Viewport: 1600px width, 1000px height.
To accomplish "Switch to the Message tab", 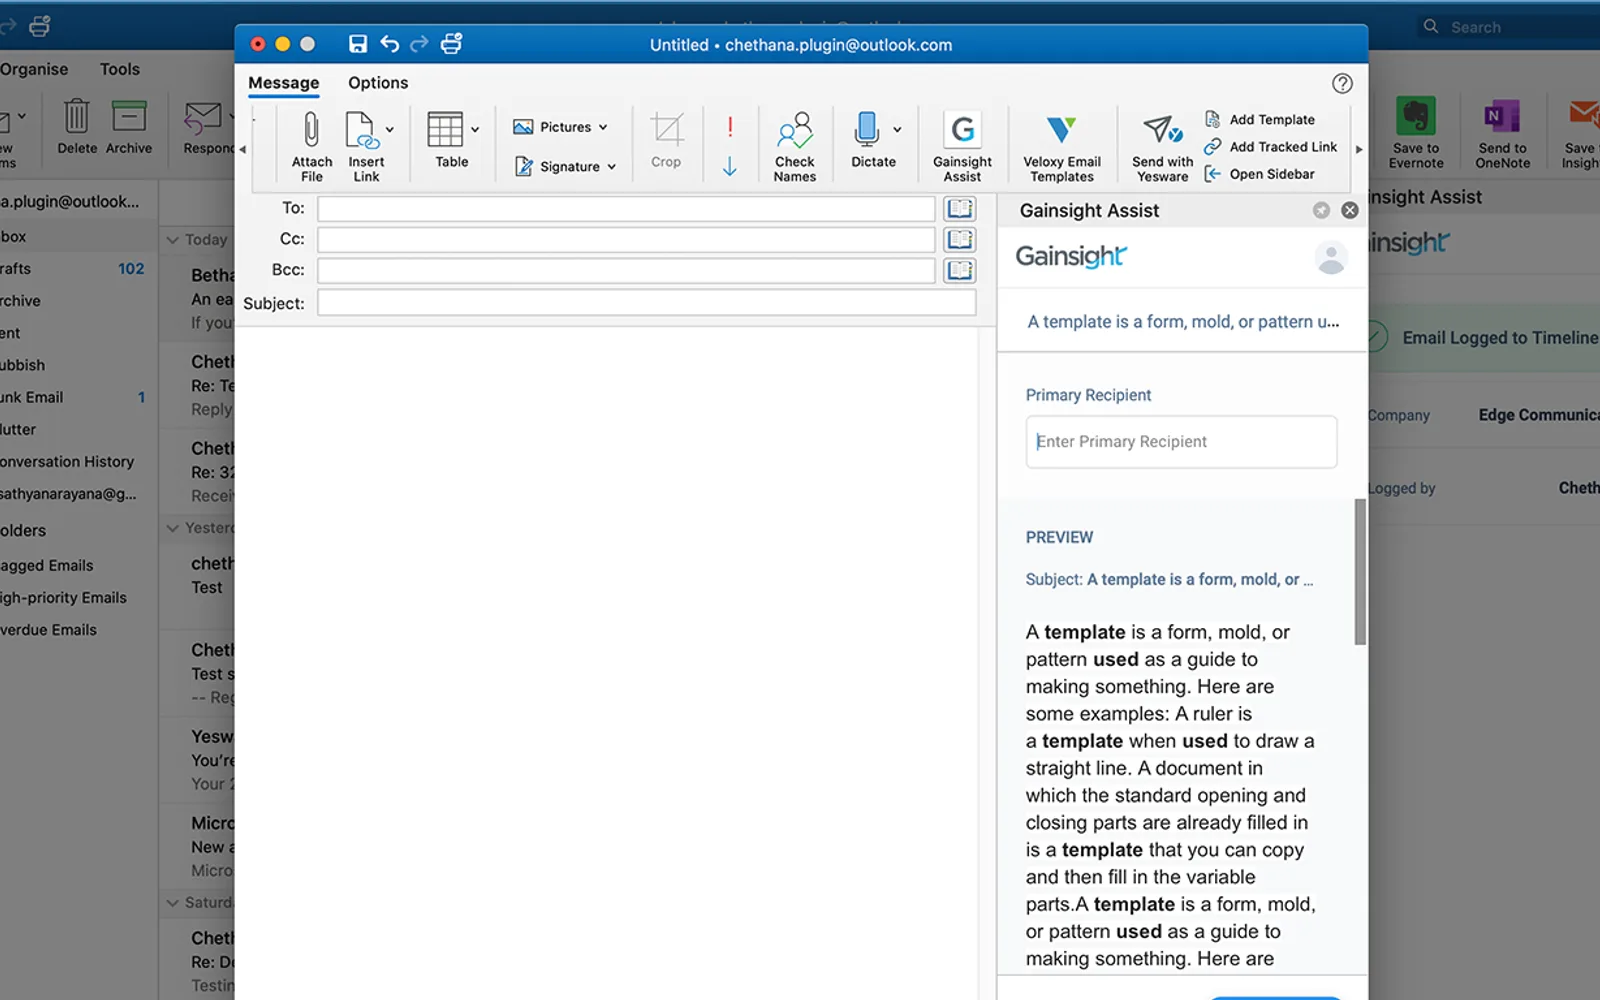I will (x=284, y=83).
